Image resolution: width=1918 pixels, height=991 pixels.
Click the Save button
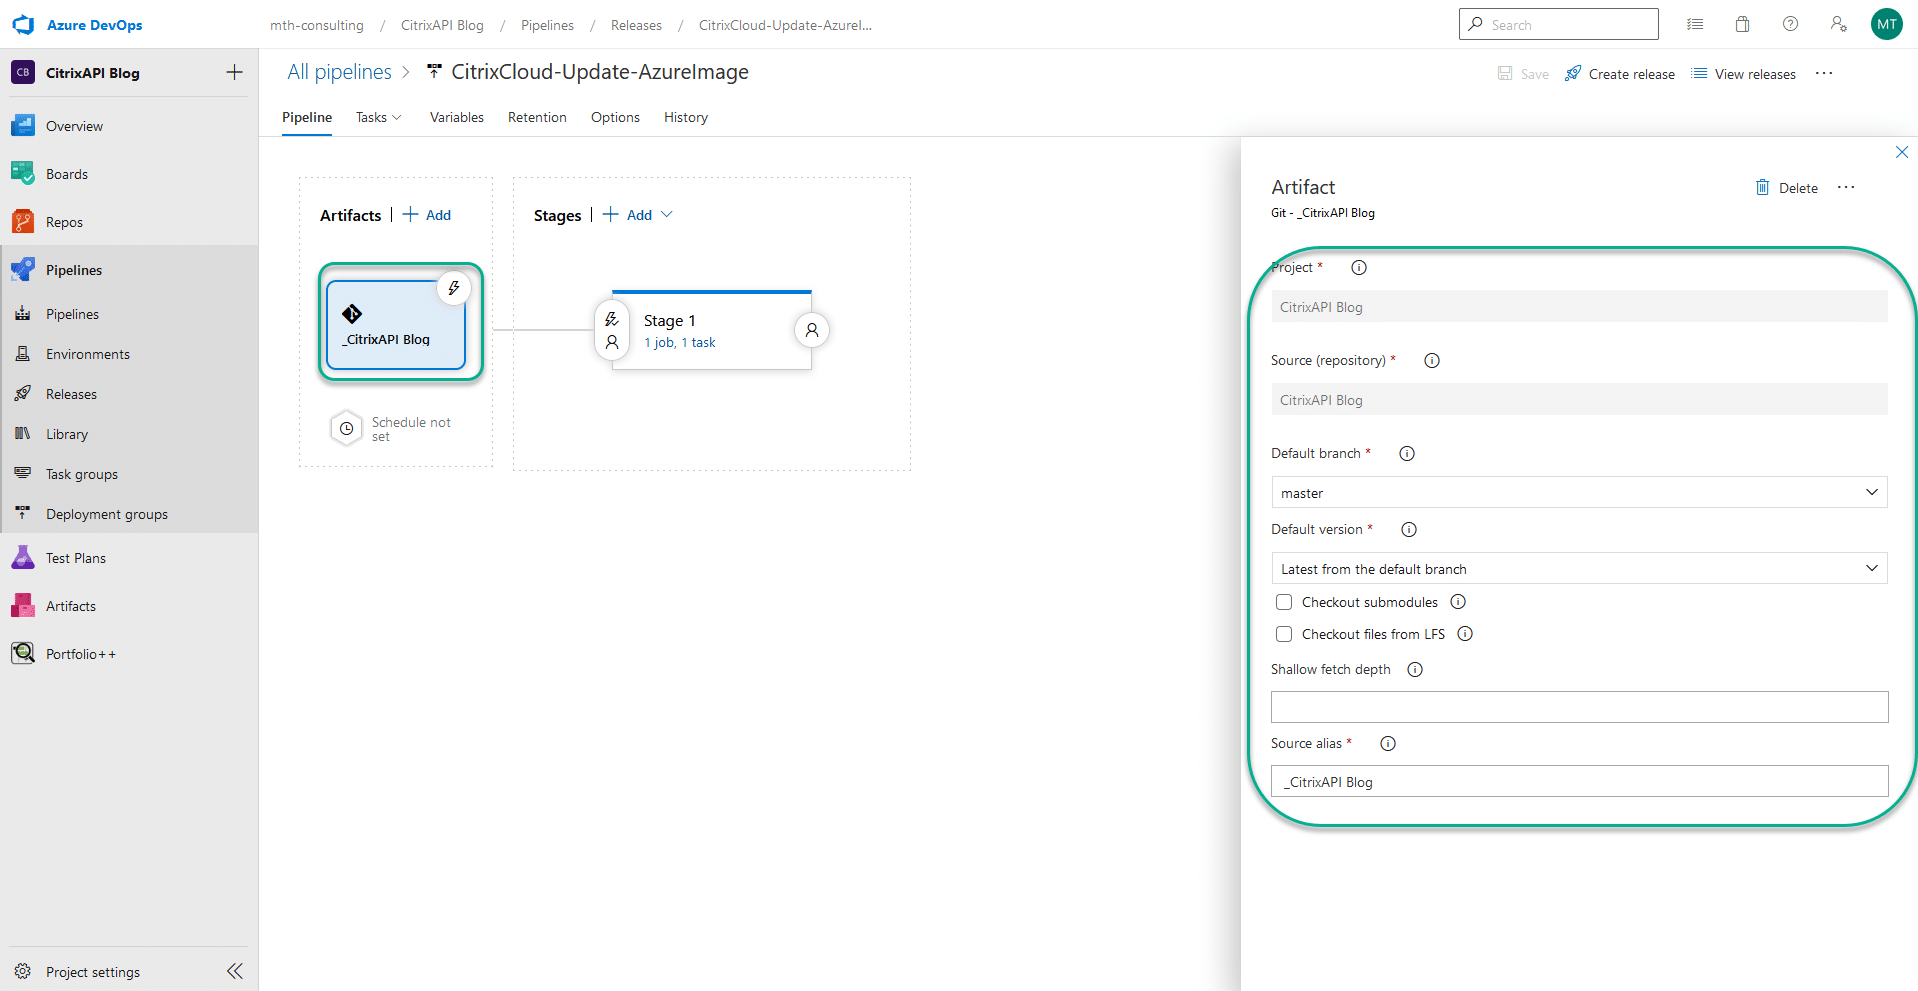(1523, 74)
